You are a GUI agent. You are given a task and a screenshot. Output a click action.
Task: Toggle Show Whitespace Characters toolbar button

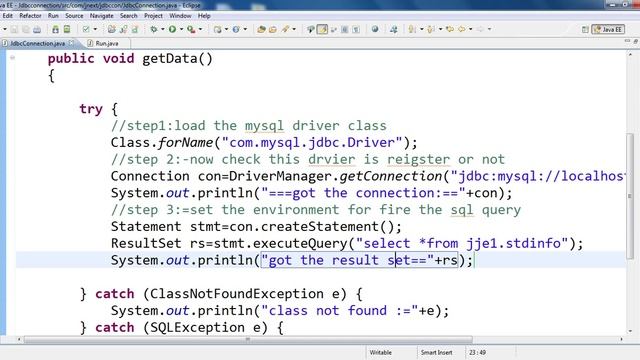pyautogui.click(x=356, y=29)
